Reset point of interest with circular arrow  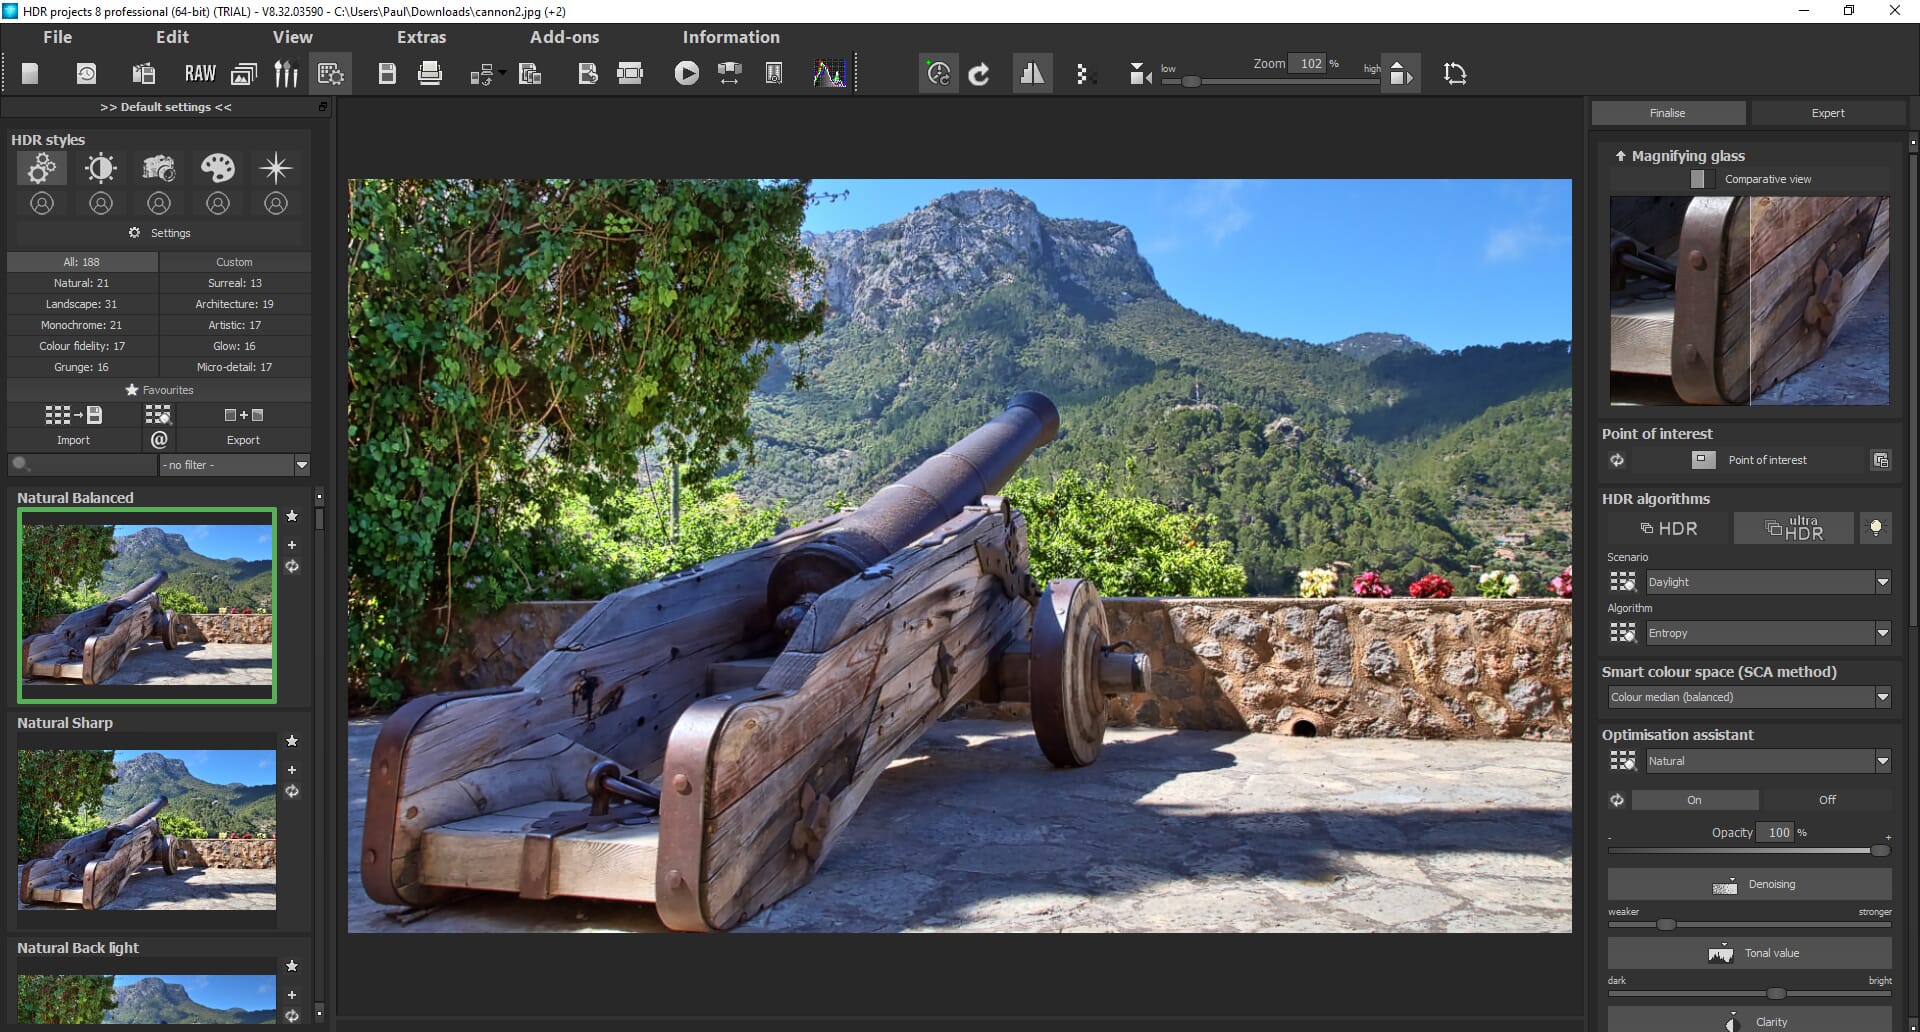point(1617,460)
